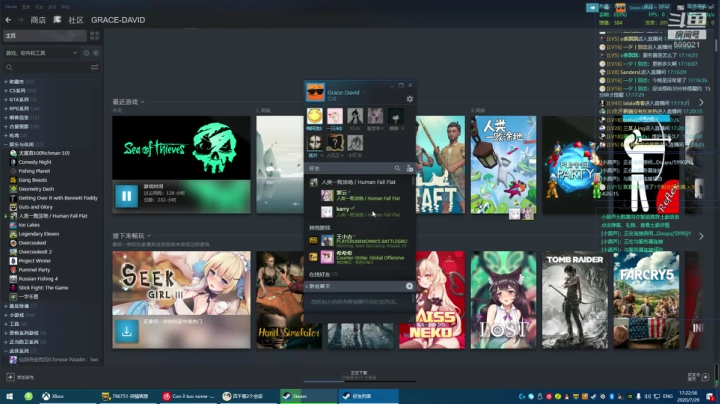Viewport: 720px width, 404px height.
Task: Open the Tomb Raider cover thumbnail
Action: tap(575, 300)
